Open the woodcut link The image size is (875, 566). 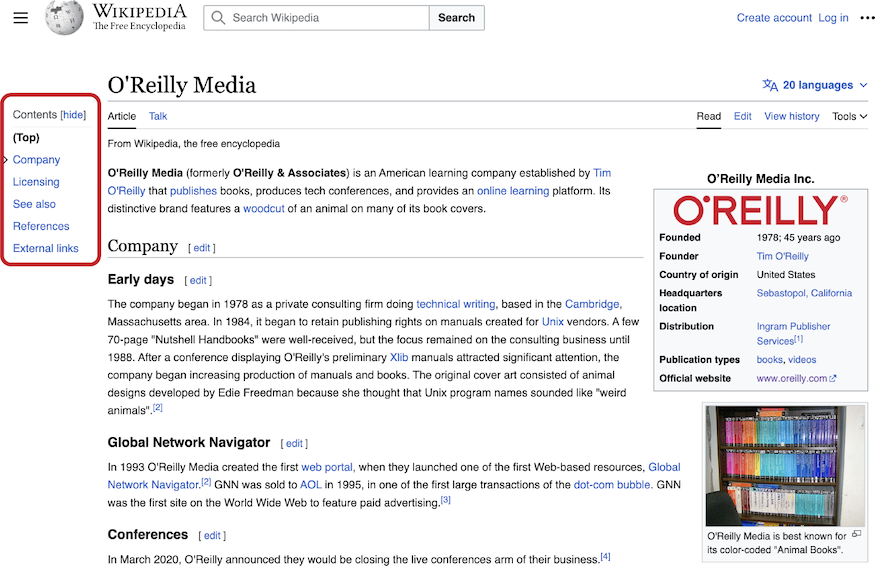click(263, 209)
